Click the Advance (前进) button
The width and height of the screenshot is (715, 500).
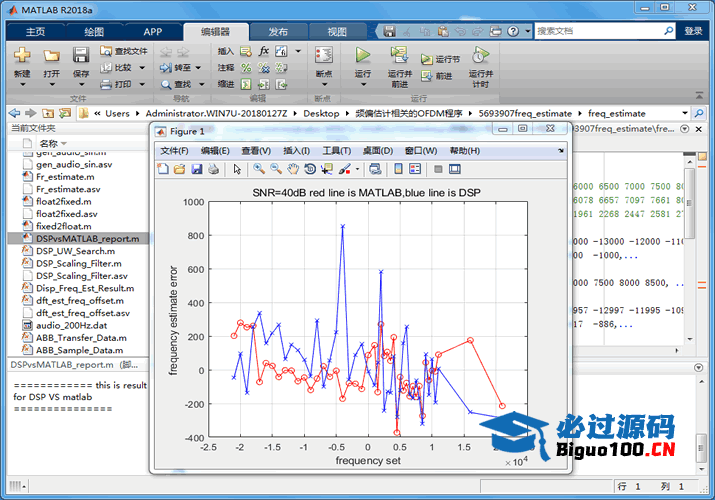437,76
